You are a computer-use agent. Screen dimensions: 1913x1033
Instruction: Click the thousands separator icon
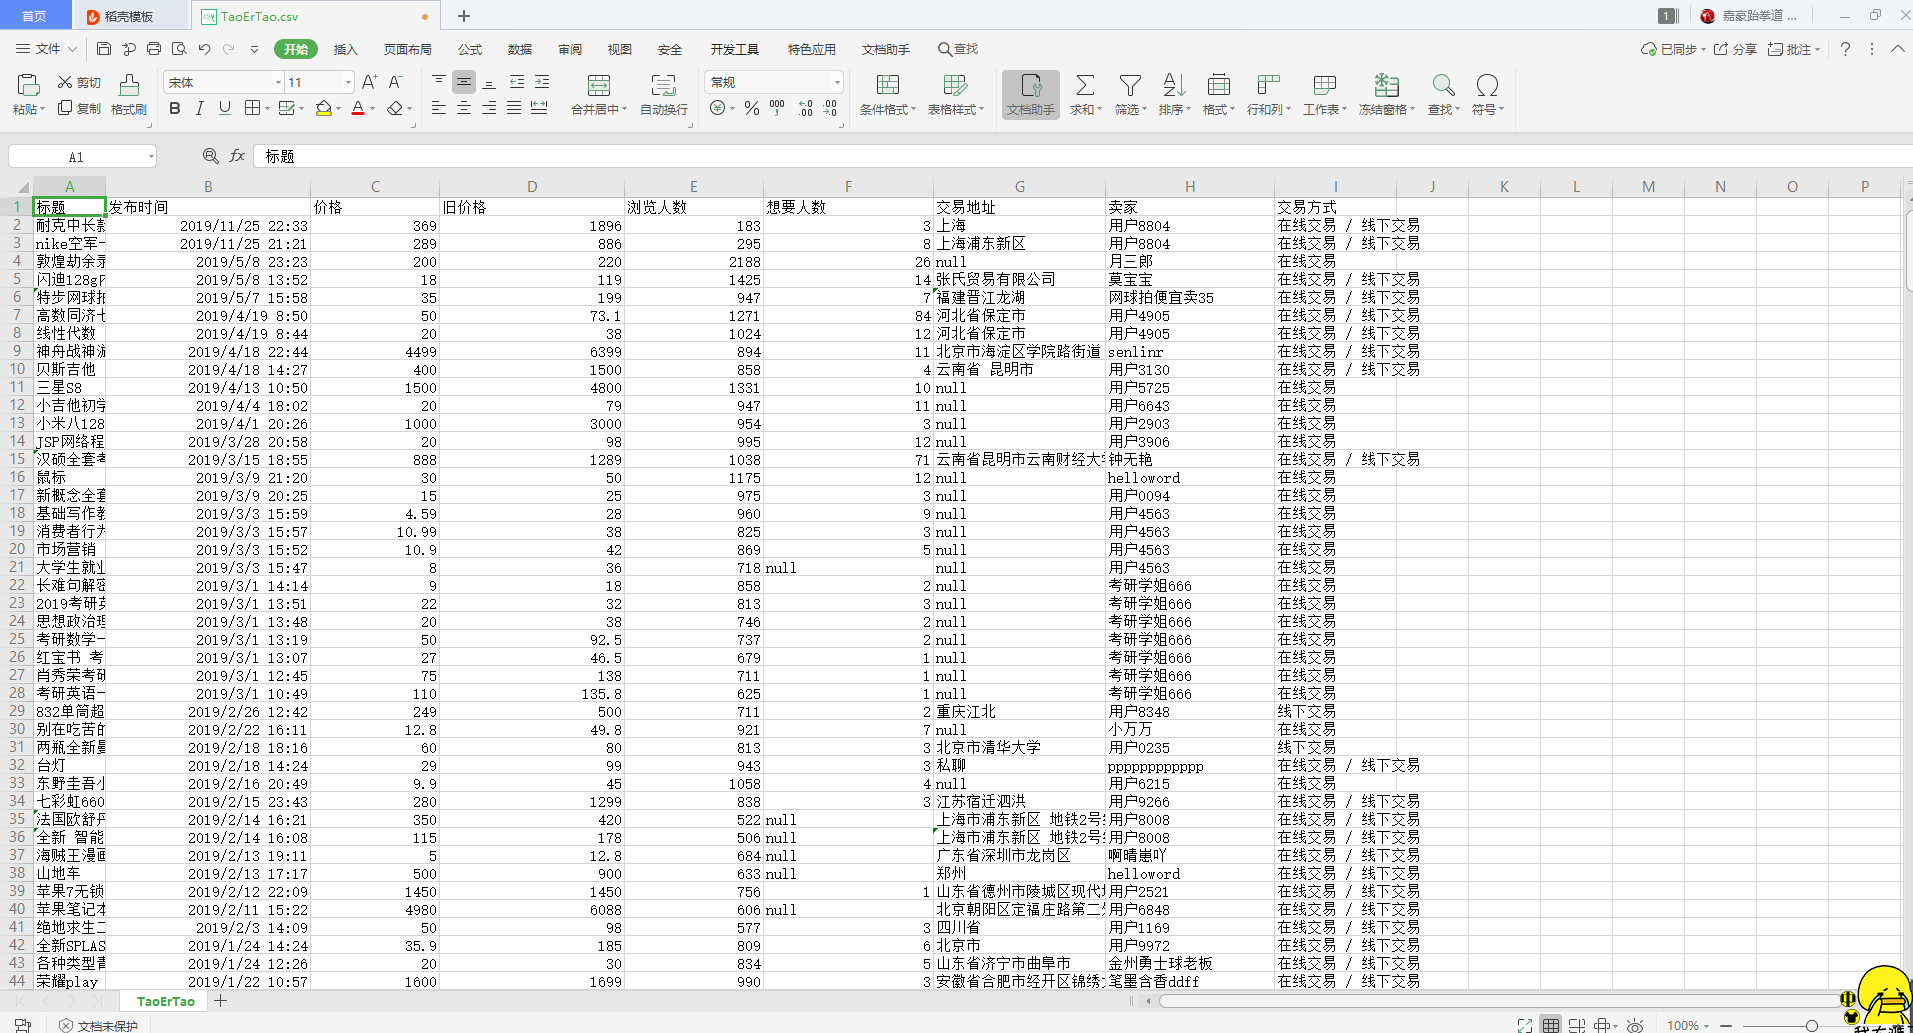tap(777, 108)
